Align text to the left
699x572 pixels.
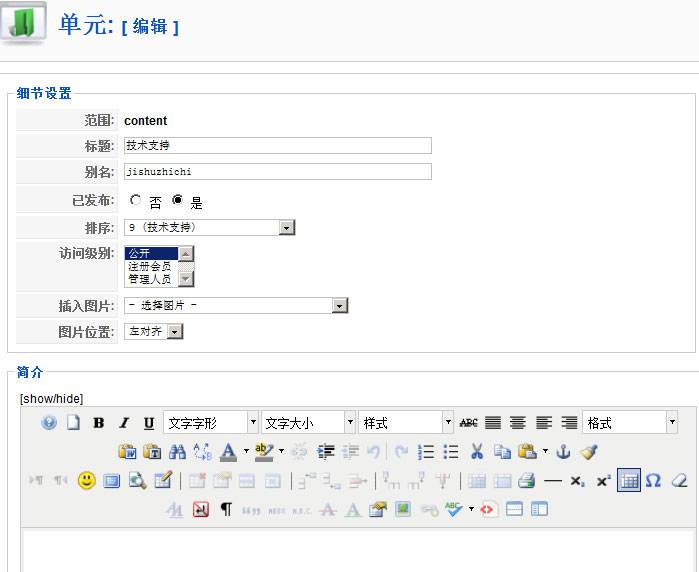click(543, 422)
